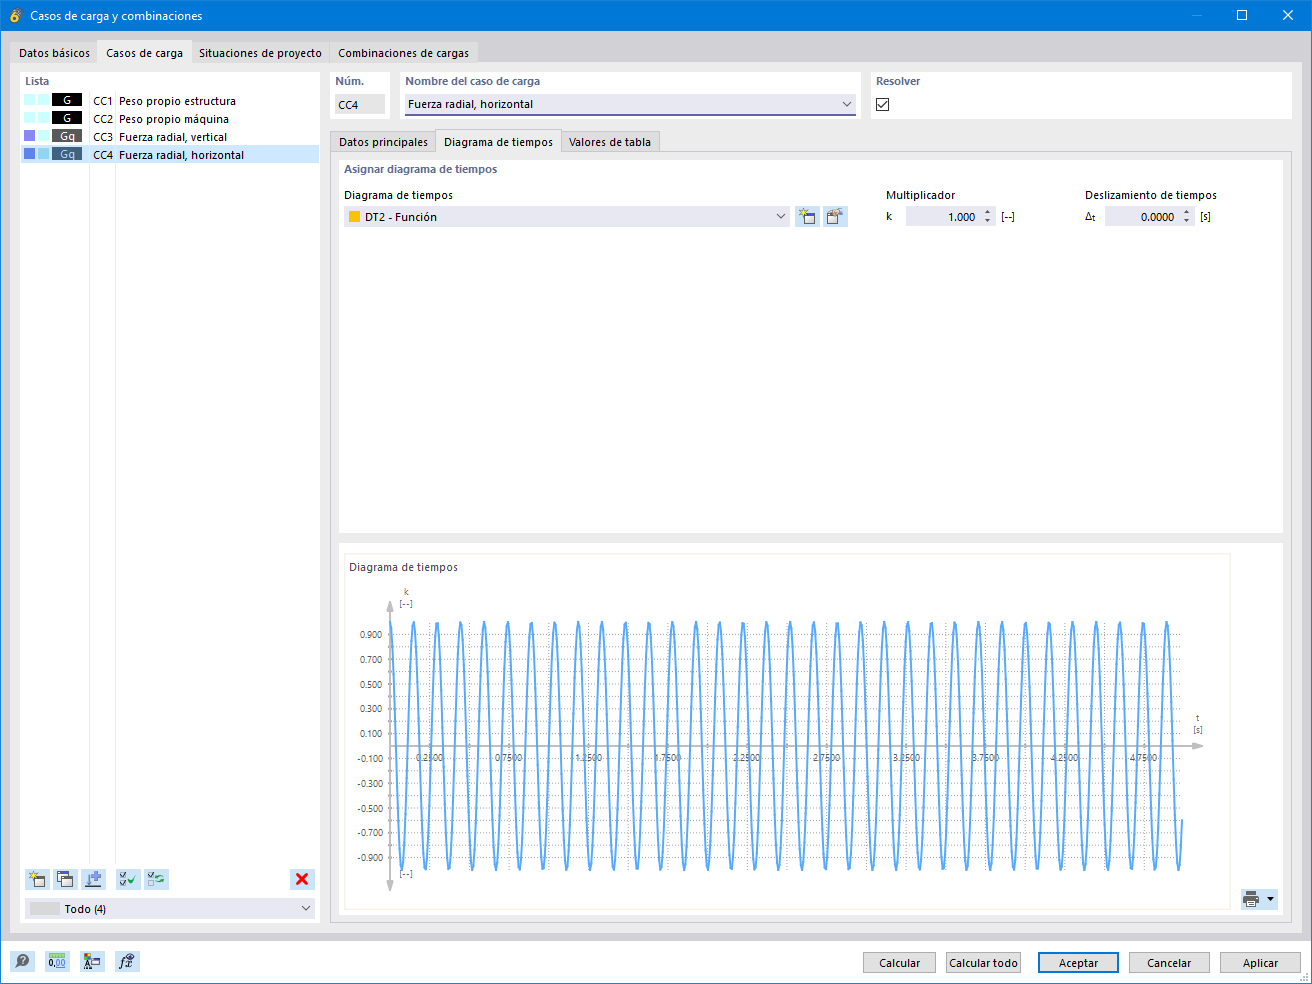Viewport: 1312px width, 984px height.
Task: Click the add-load icon with blue plus
Action: tap(93, 879)
